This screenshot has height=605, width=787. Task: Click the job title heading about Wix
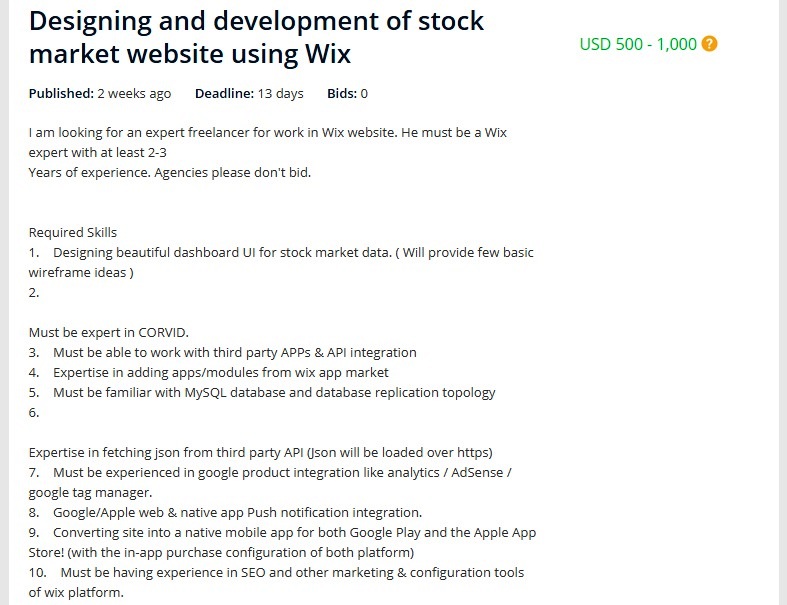pyautogui.click(x=256, y=36)
